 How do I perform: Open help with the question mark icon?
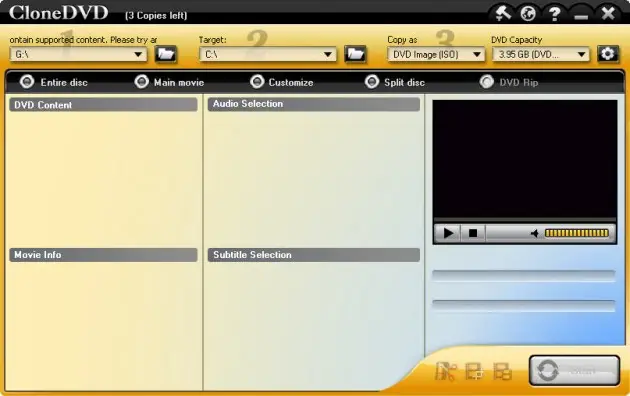point(554,14)
